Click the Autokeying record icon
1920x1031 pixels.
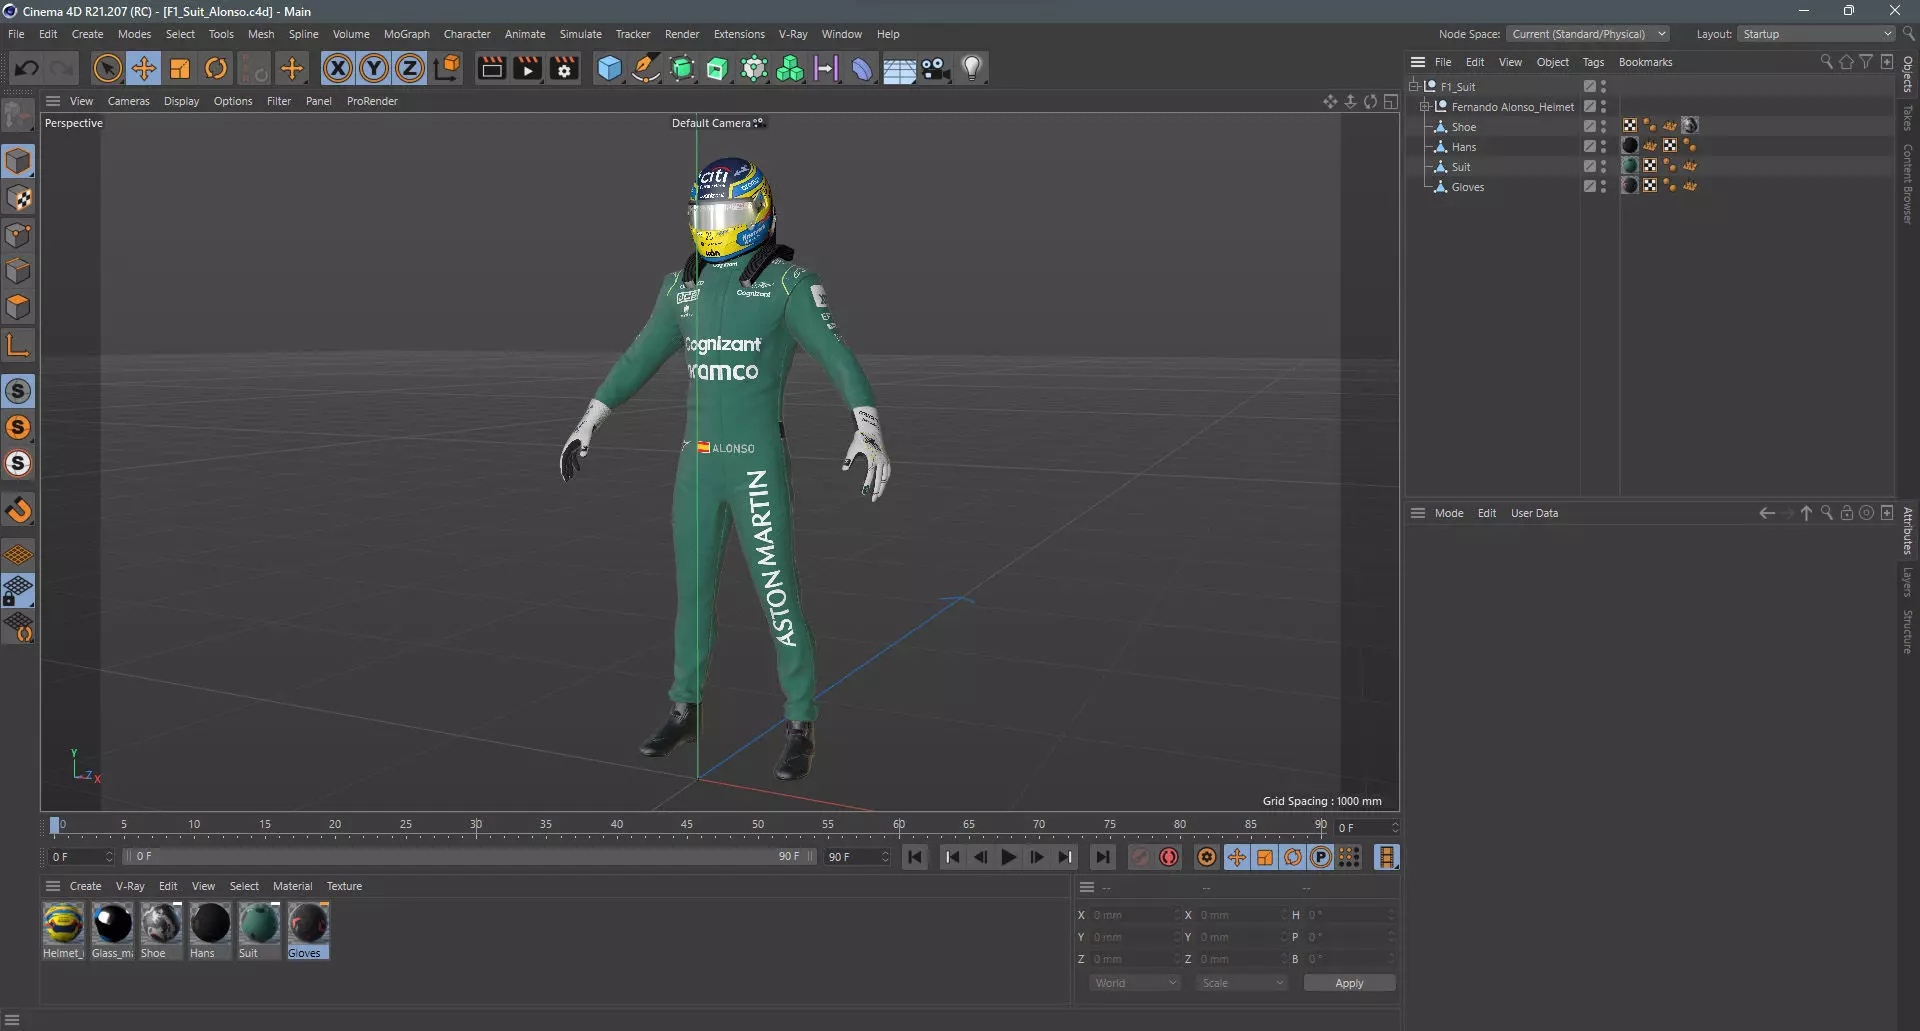click(1169, 857)
